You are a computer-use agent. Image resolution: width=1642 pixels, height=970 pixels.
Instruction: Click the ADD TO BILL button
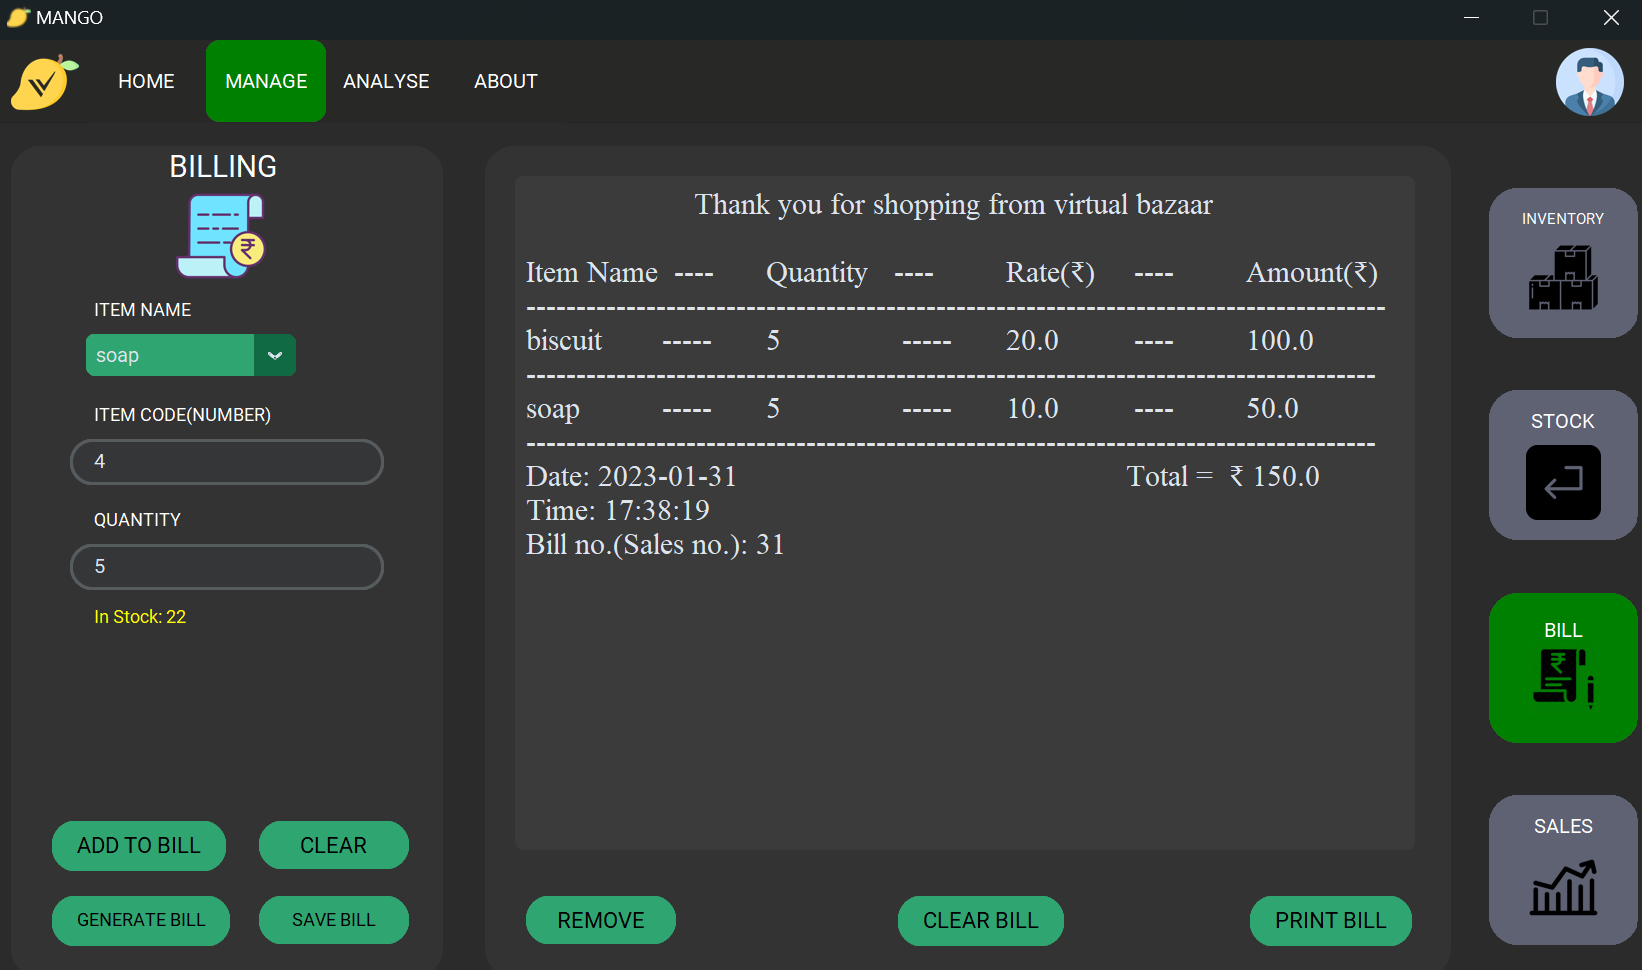[x=138, y=845]
